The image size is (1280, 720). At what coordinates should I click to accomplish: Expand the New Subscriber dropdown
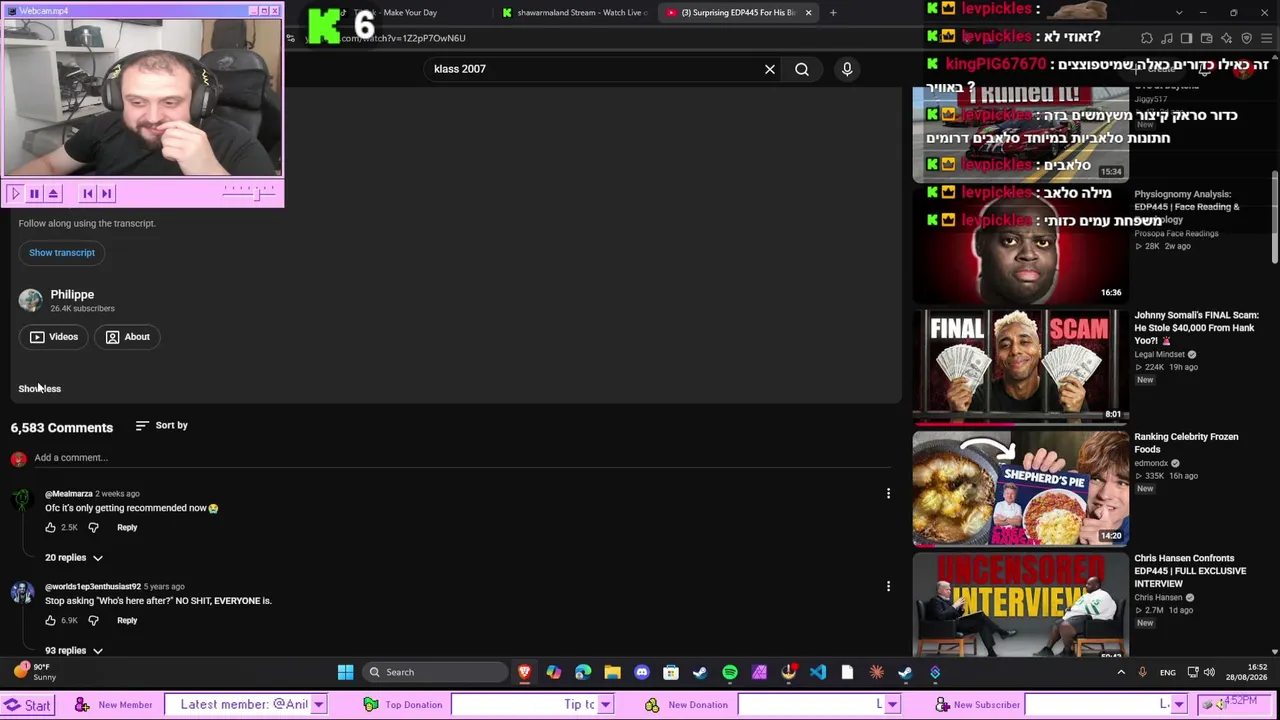tap(1179, 705)
